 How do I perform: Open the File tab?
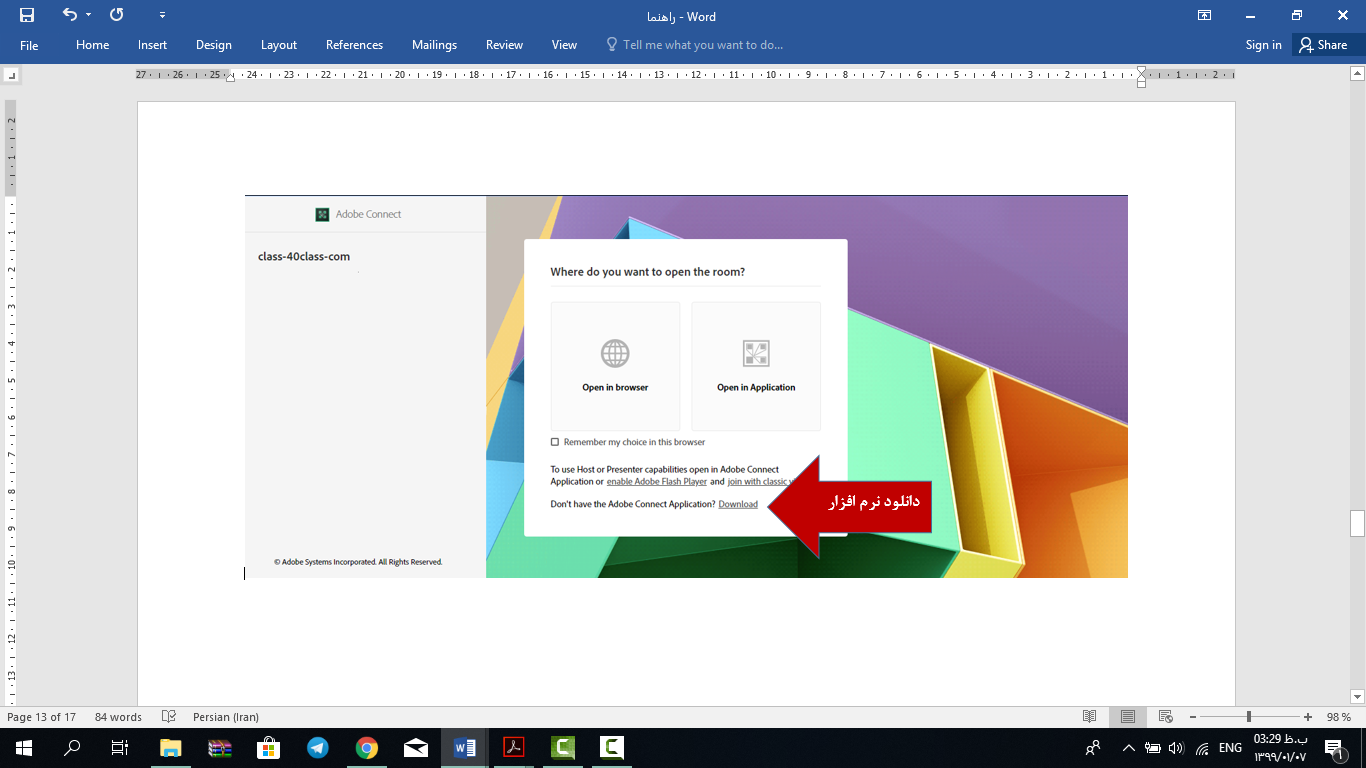pos(29,45)
